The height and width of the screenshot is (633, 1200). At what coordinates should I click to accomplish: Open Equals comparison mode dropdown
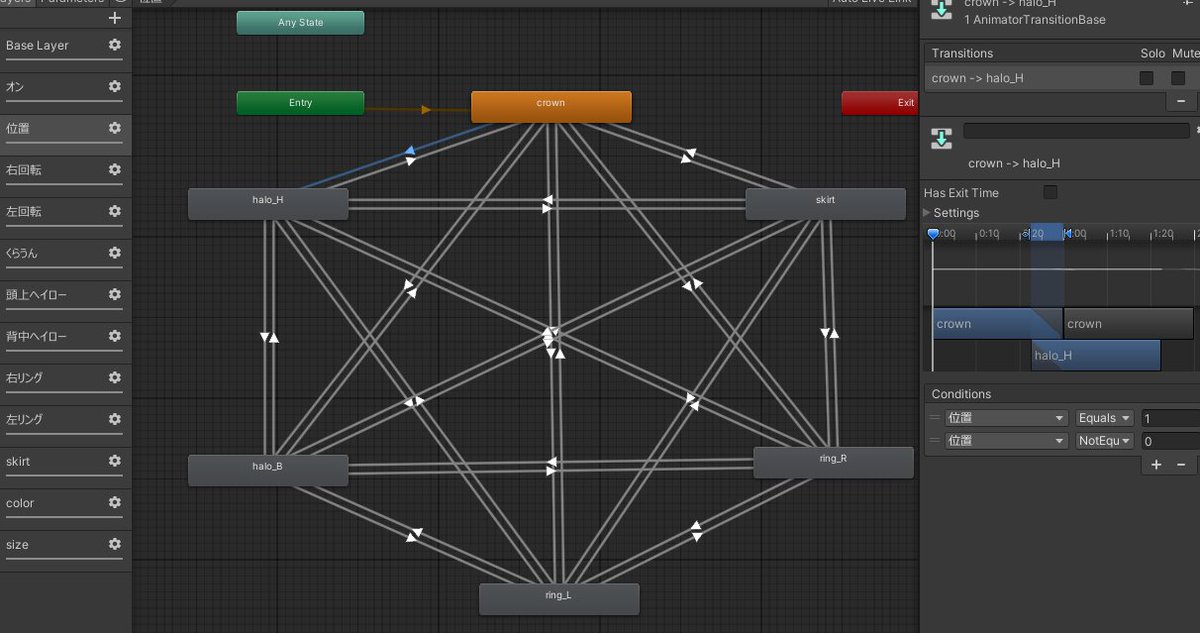click(x=1105, y=418)
